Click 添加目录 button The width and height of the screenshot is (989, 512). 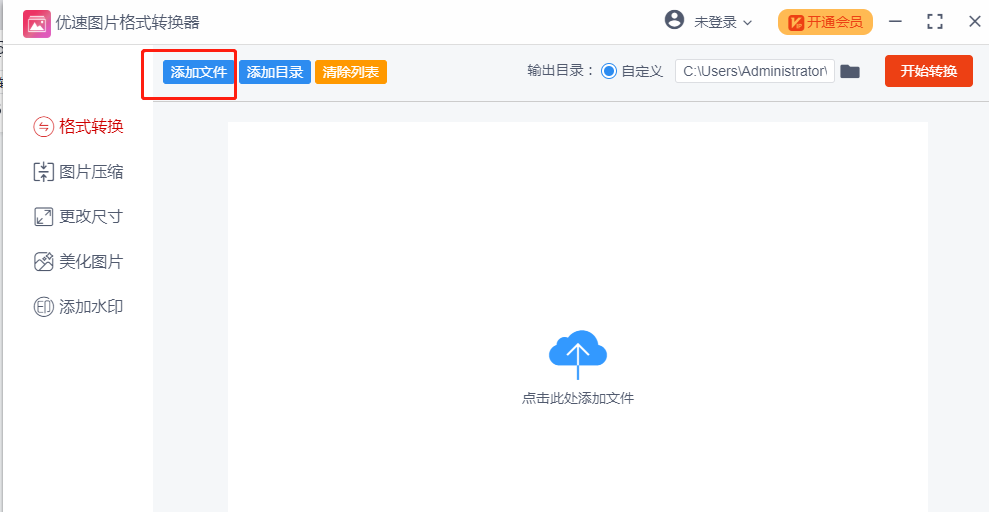[x=275, y=72]
